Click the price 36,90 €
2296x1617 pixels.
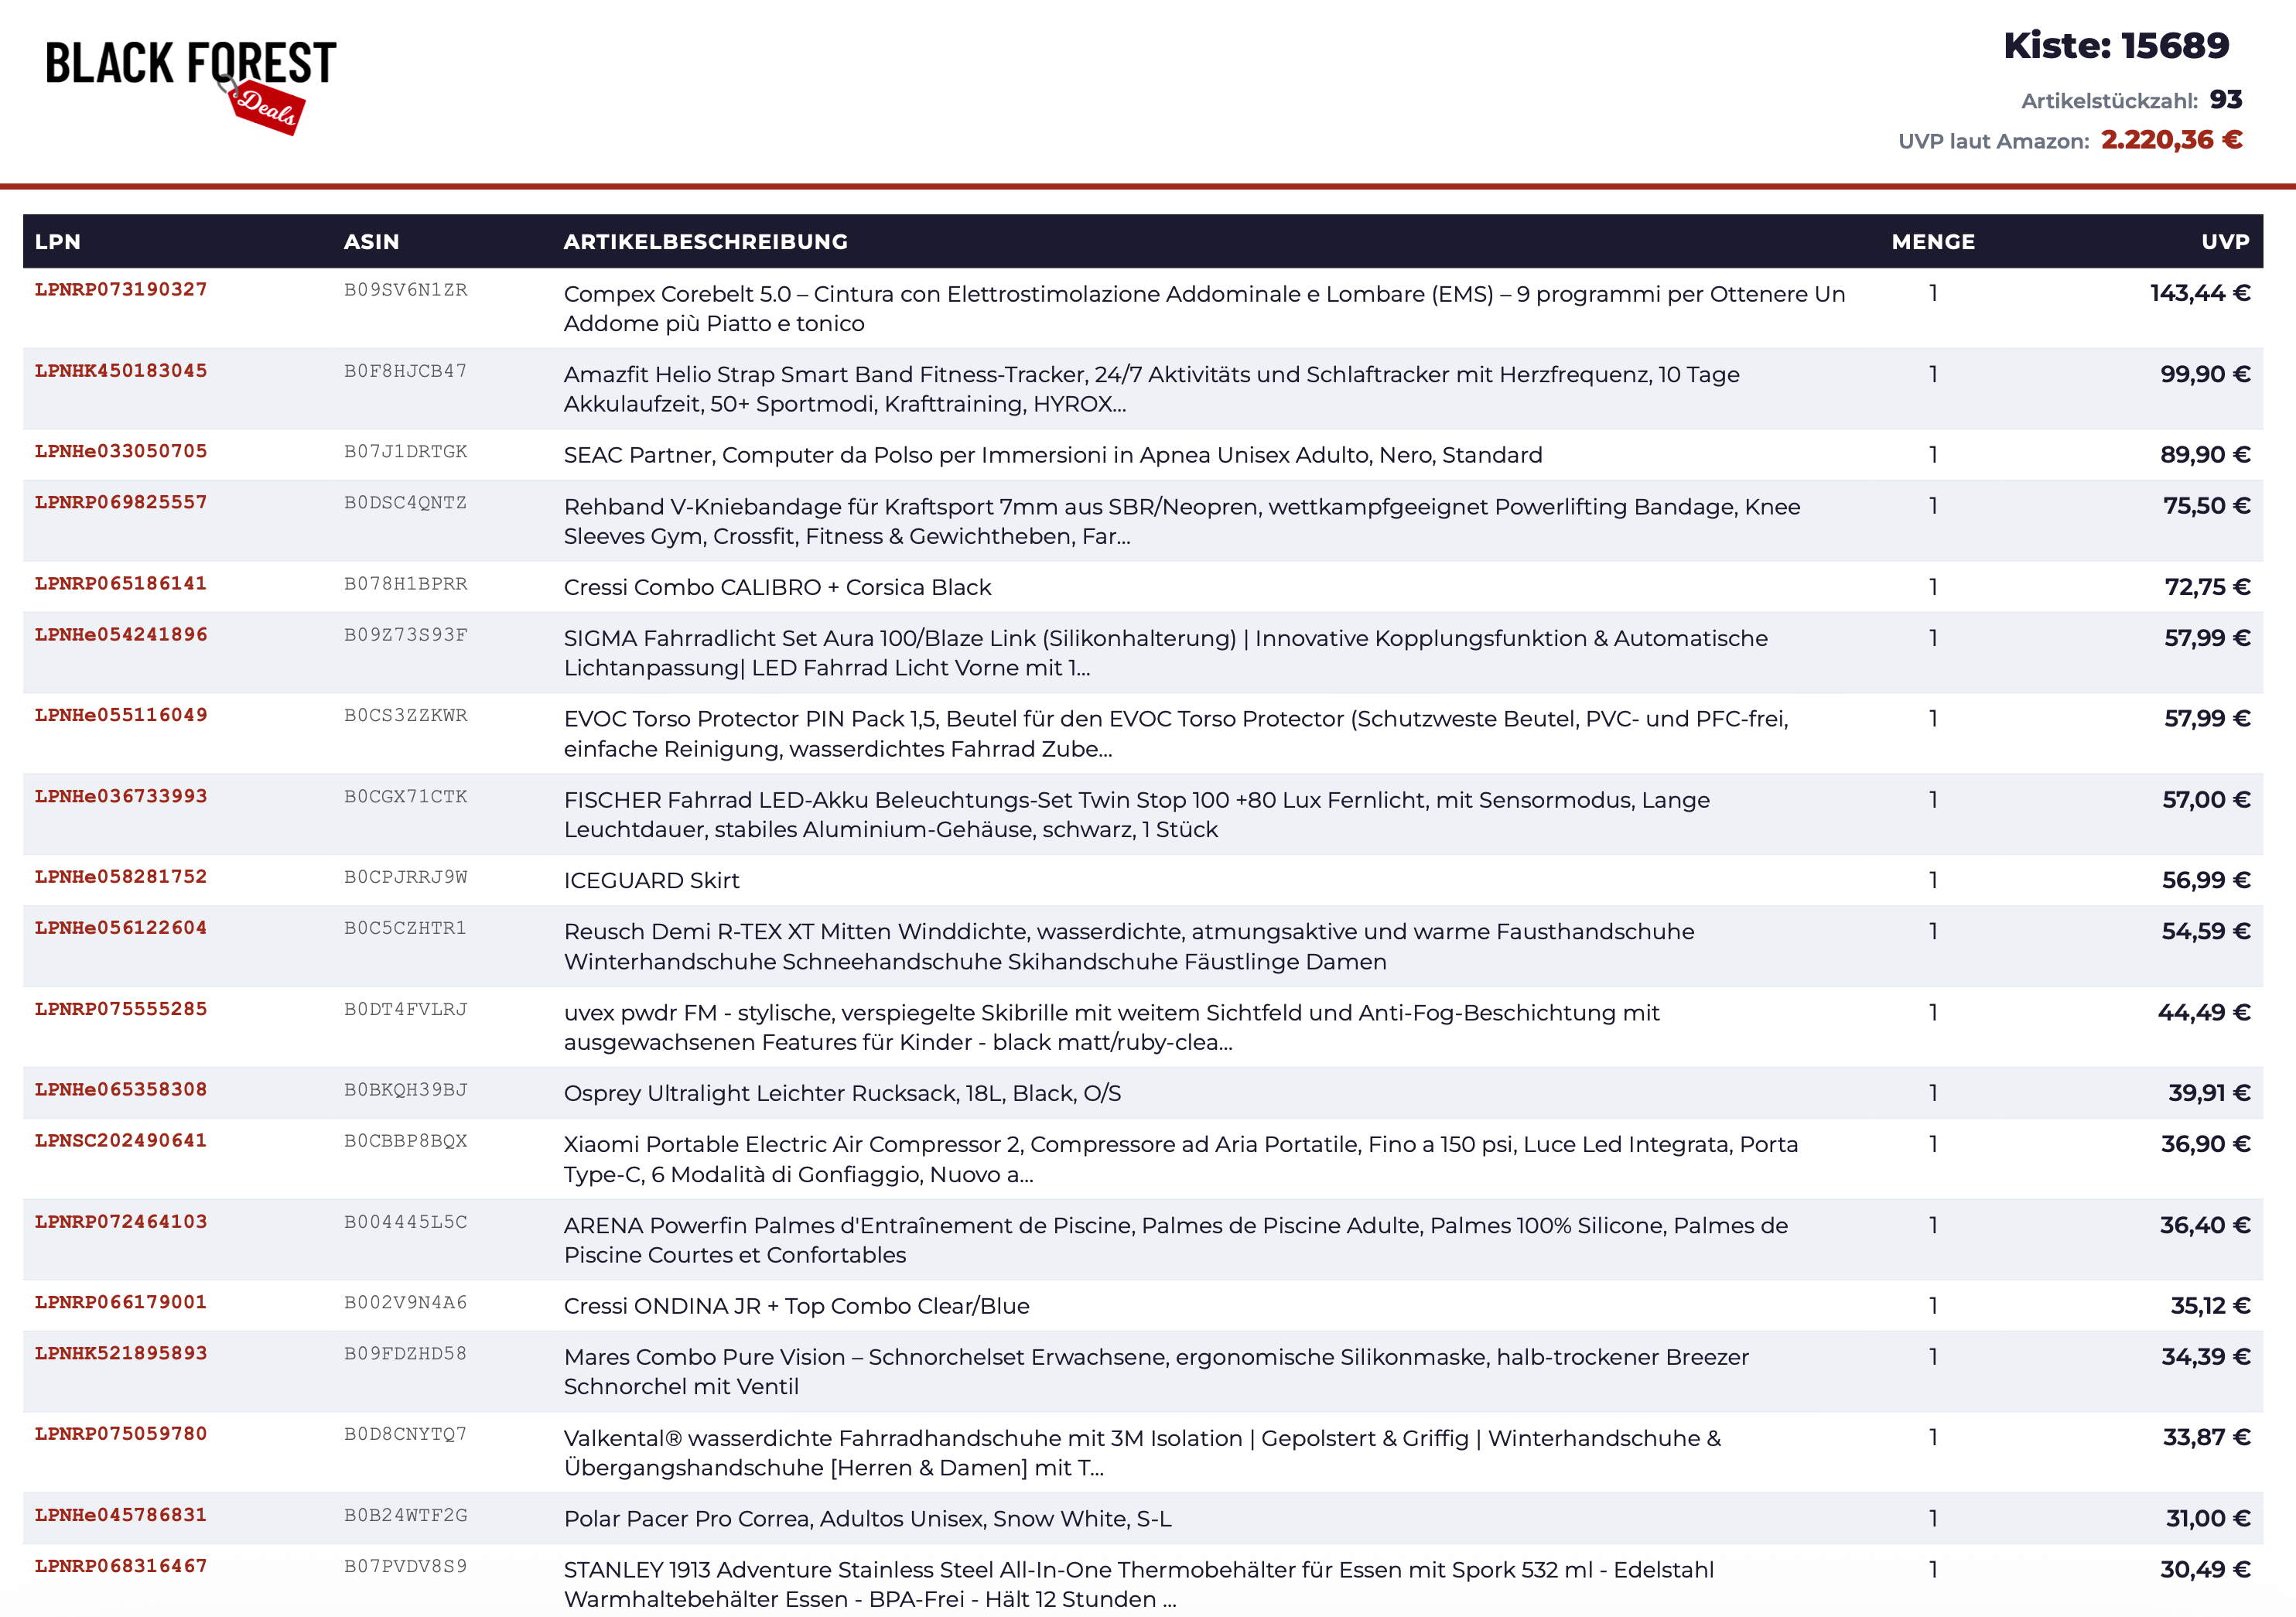pos(2205,1144)
